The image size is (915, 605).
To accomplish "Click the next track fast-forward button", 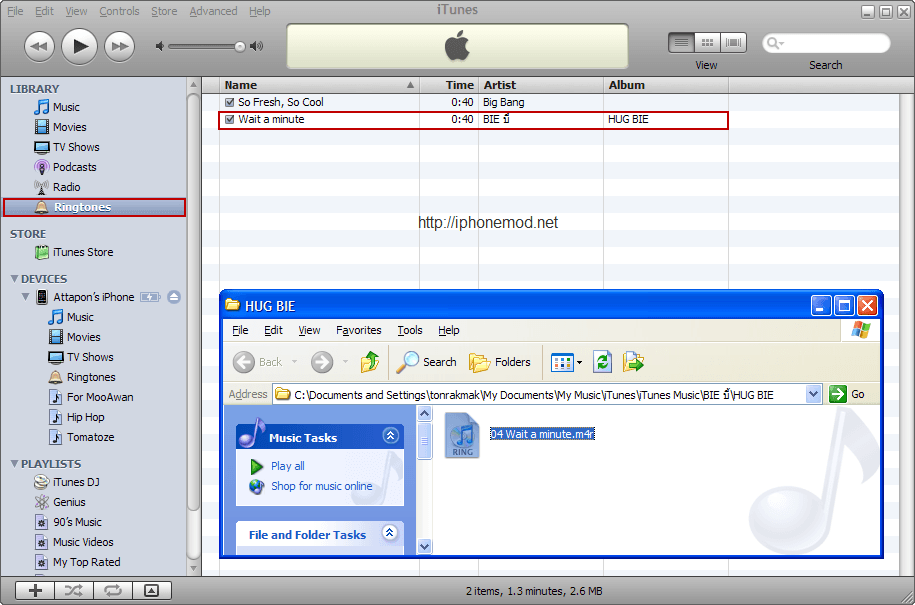I will point(120,46).
